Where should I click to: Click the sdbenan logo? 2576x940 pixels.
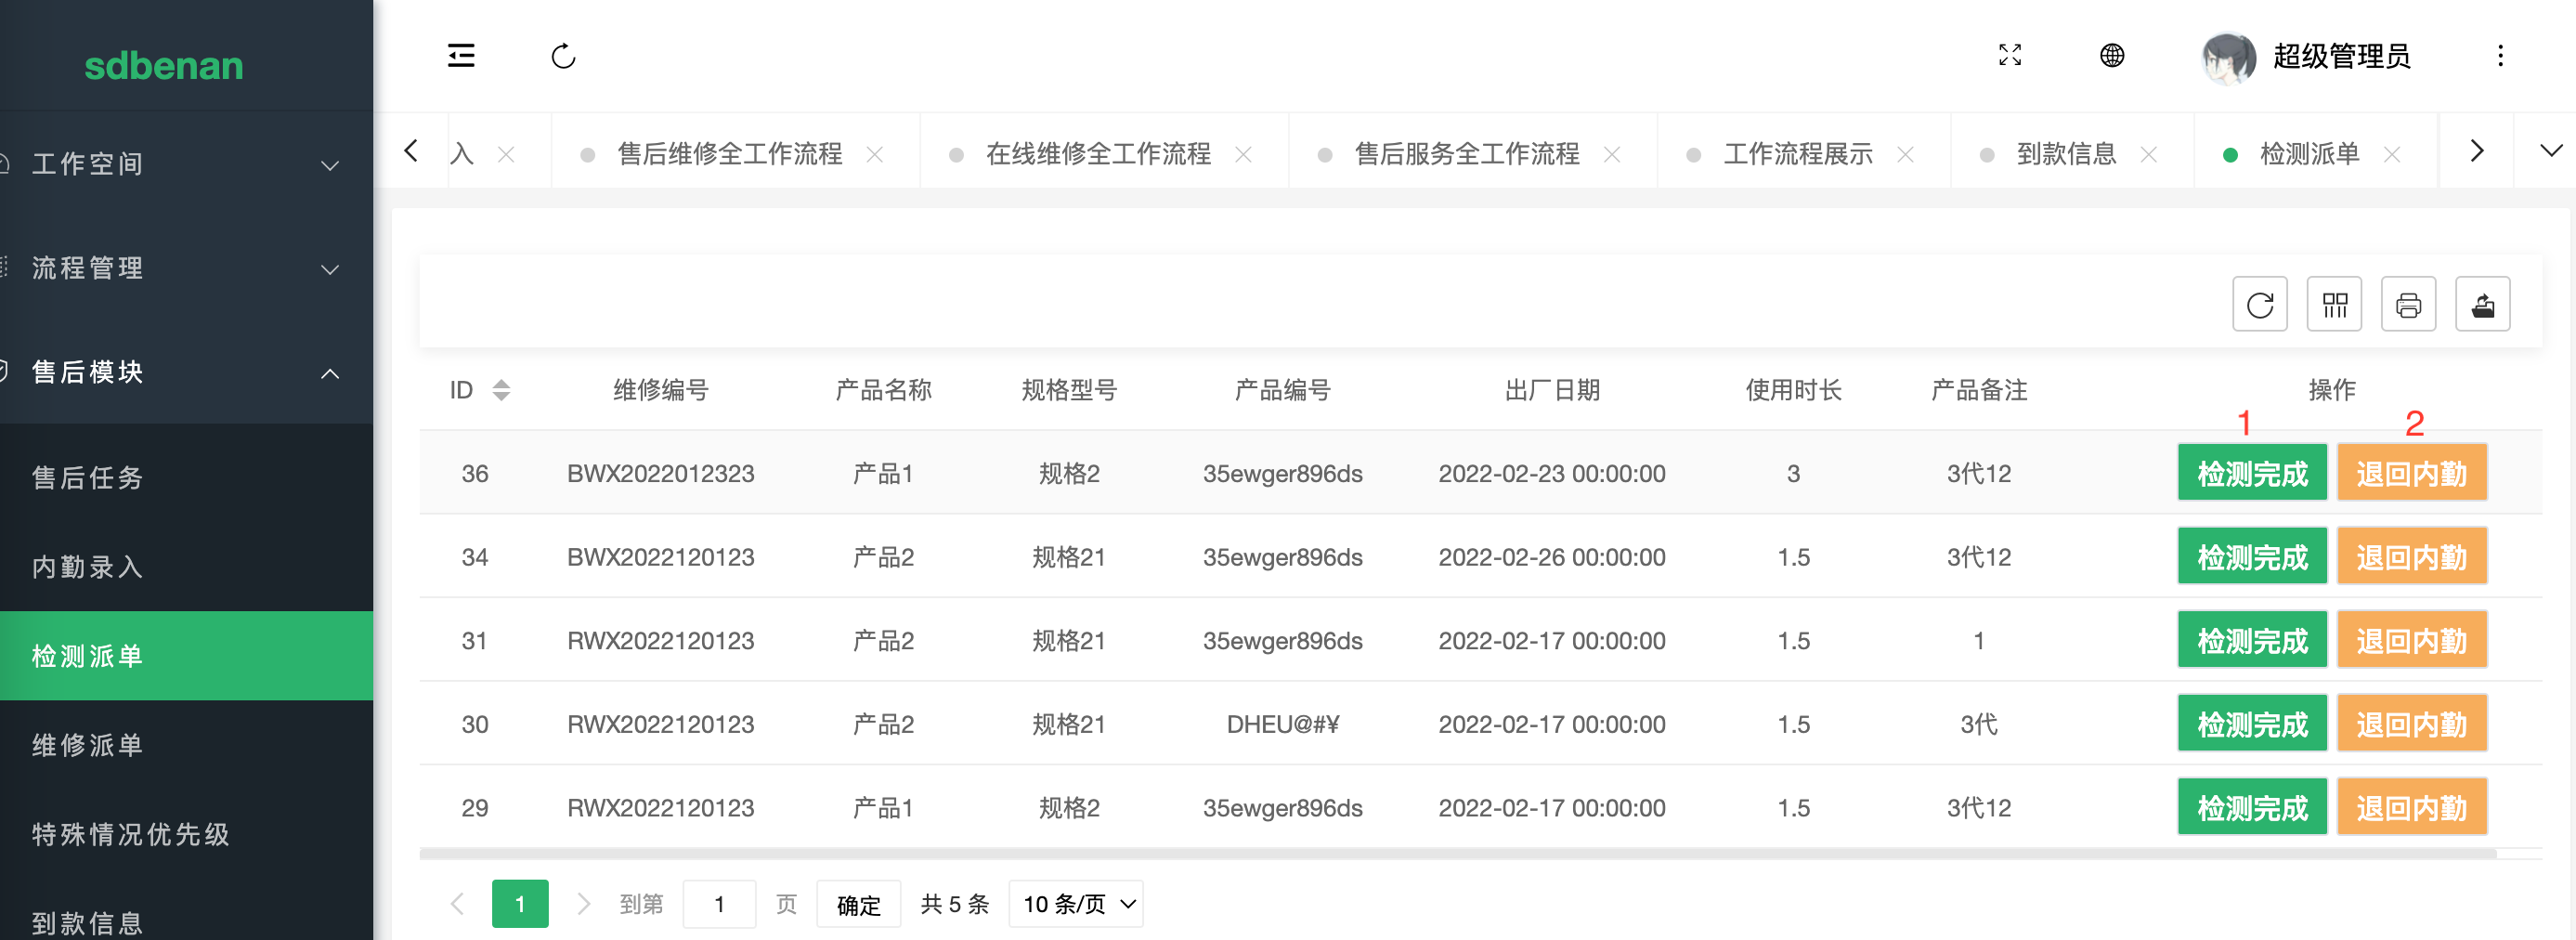point(164,66)
